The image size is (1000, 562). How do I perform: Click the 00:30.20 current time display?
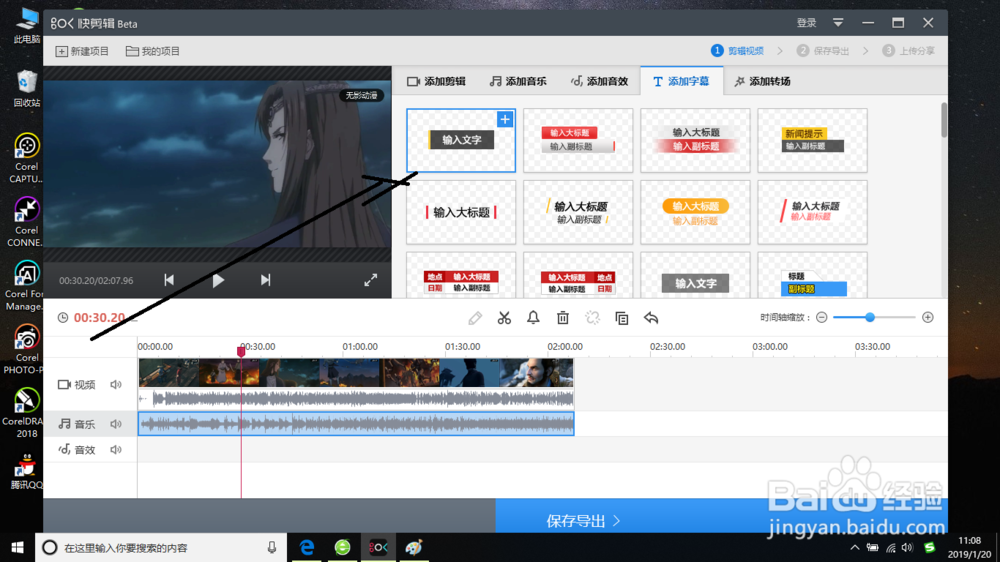(99, 318)
